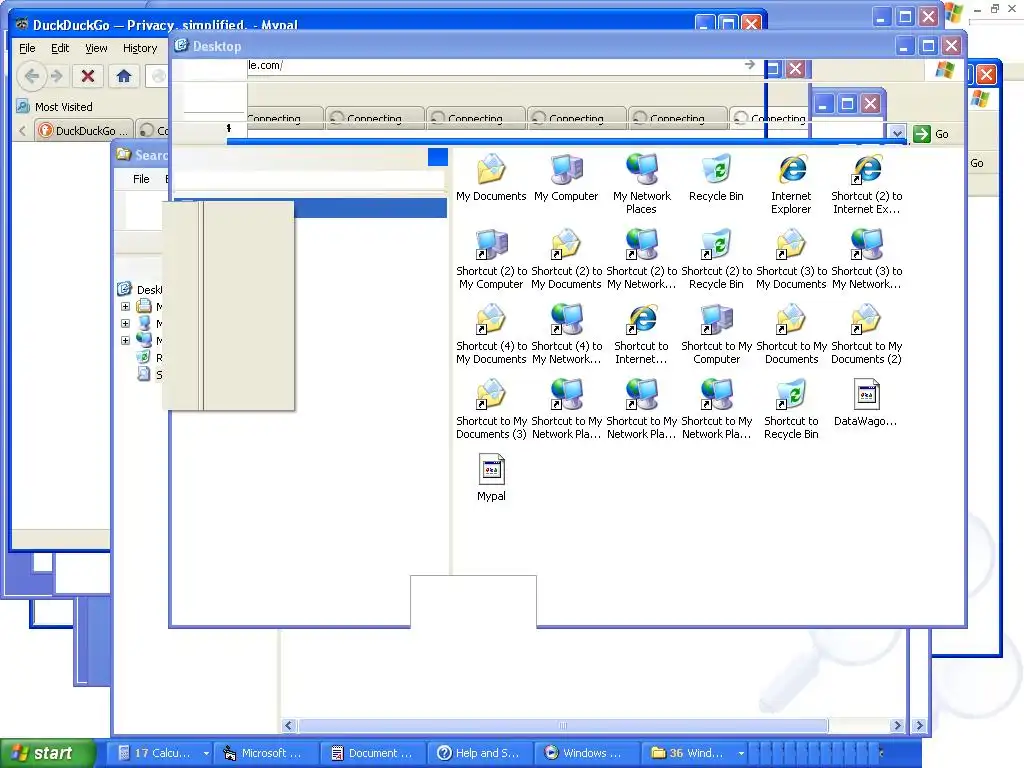Open the File menu in Mypal
The image size is (1024, 768).
tap(27, 48)
